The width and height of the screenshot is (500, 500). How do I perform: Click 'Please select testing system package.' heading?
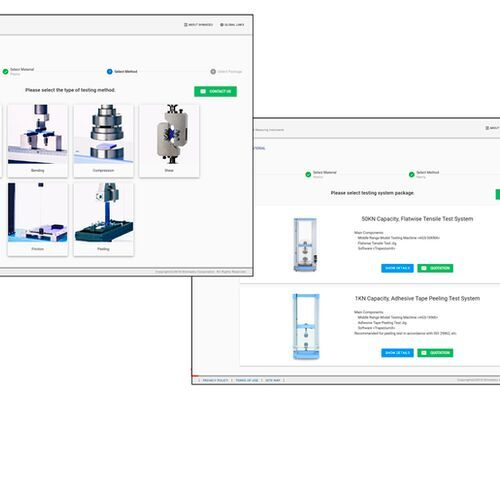point(372,193)
